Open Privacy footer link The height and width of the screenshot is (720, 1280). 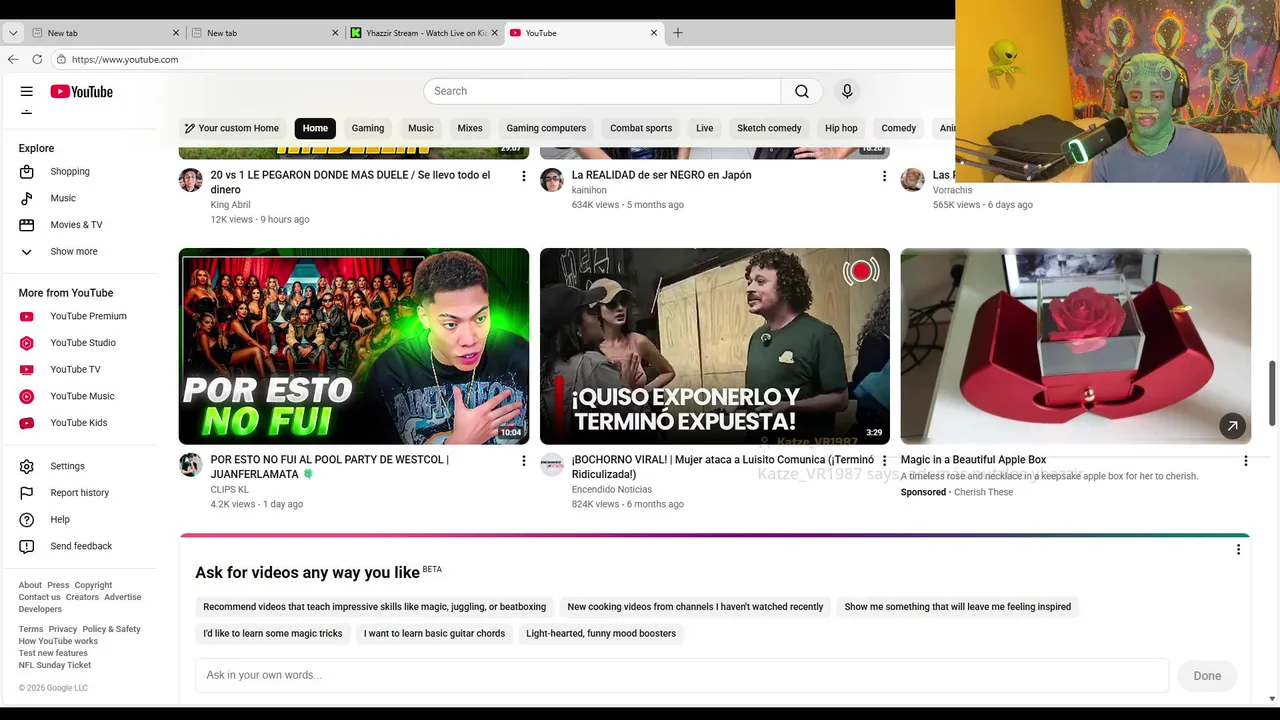(x=63, y=629)
